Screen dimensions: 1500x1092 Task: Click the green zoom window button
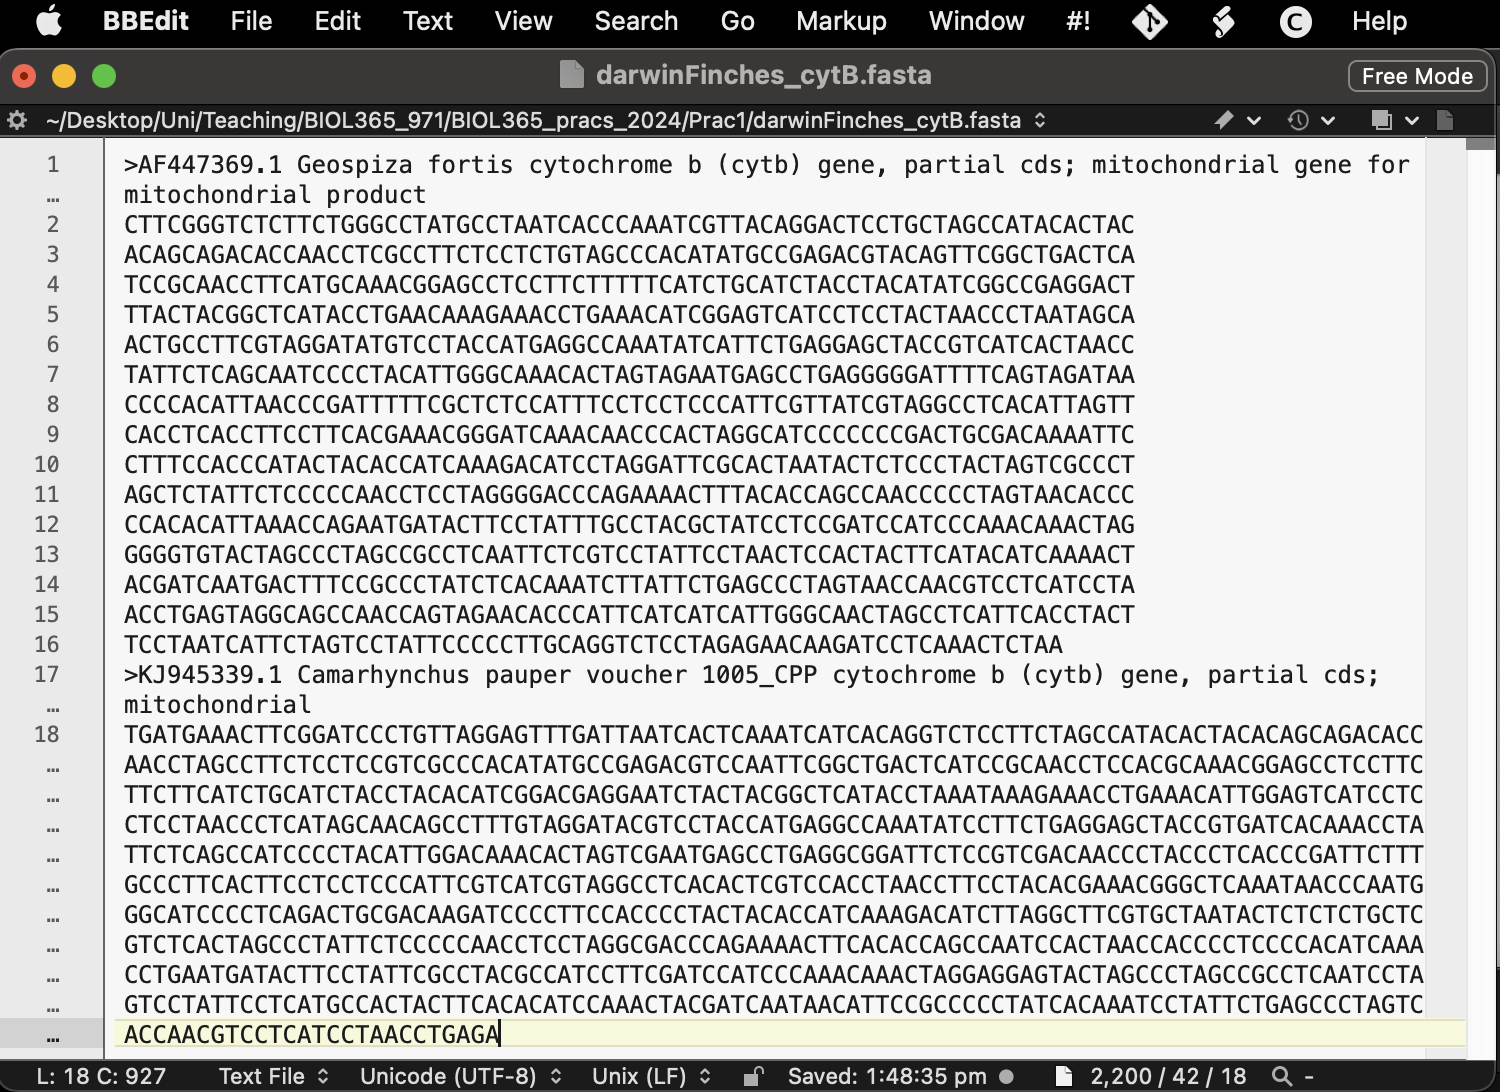coord(104,76)
